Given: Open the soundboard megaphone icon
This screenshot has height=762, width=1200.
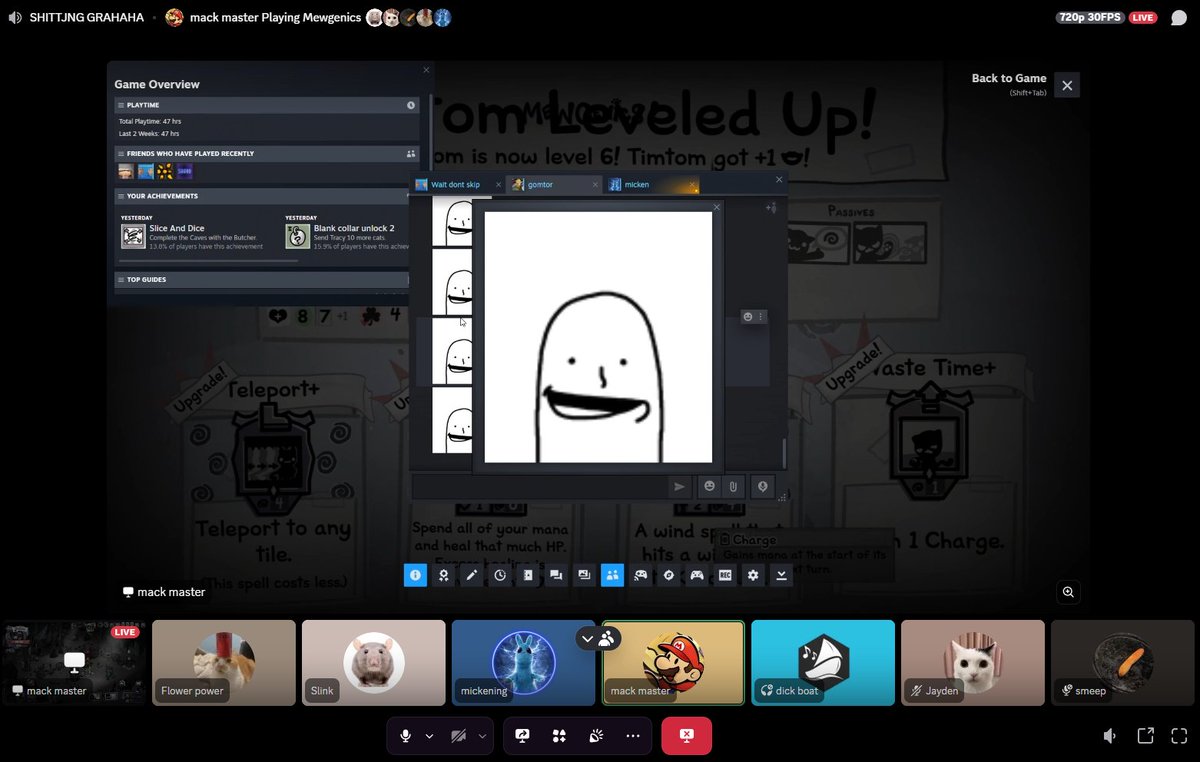Looking at the screenshot, I should pyautogui.click(x=596, y=735).
